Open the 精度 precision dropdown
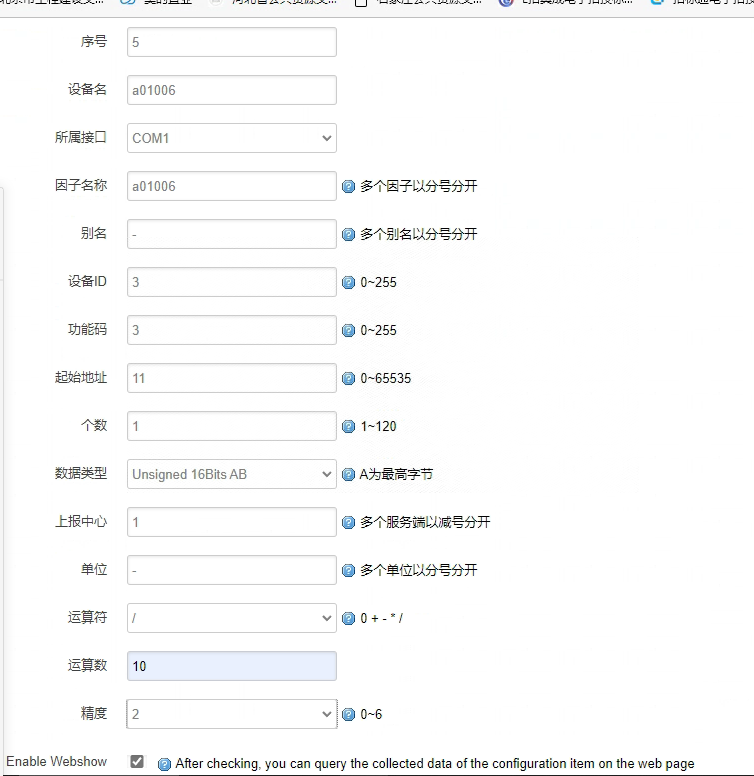Screen dimensions: 754x776 click(x=232, y=714)
